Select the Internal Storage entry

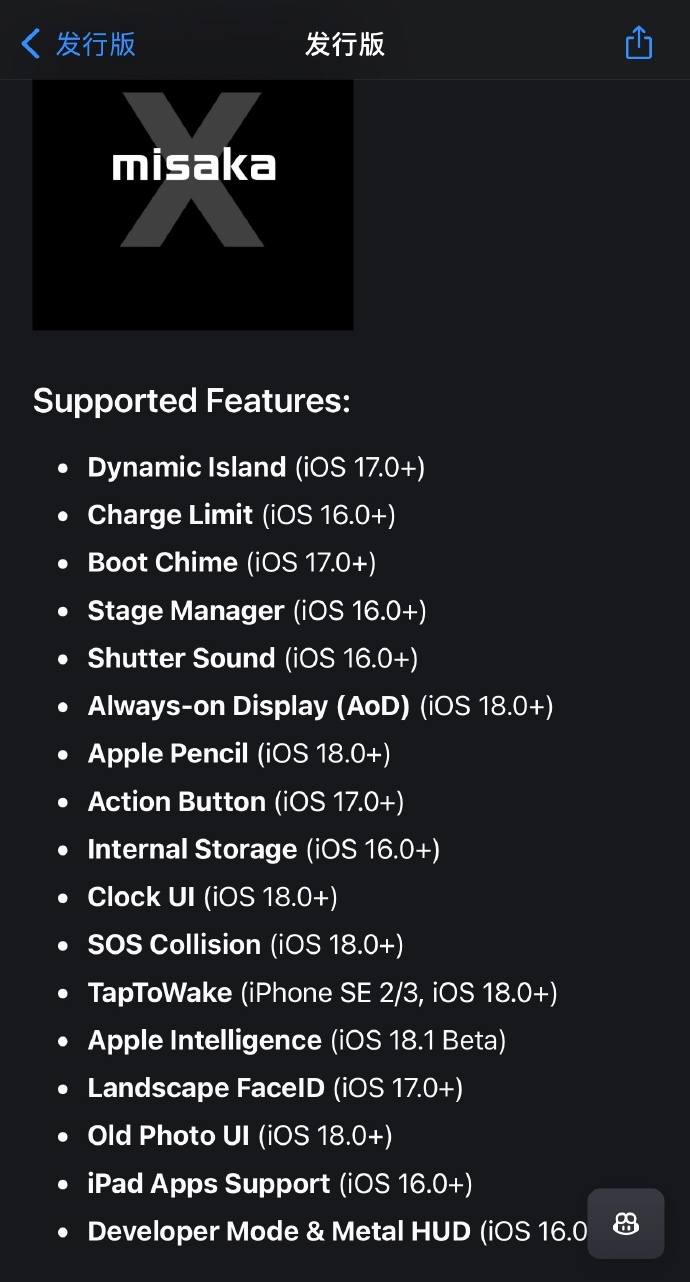[264, 849]
